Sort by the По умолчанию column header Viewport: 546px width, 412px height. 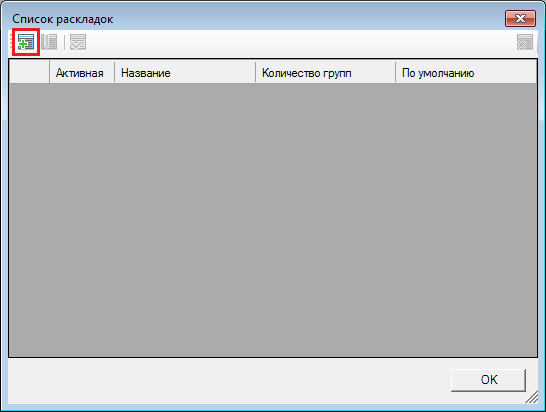466,73
